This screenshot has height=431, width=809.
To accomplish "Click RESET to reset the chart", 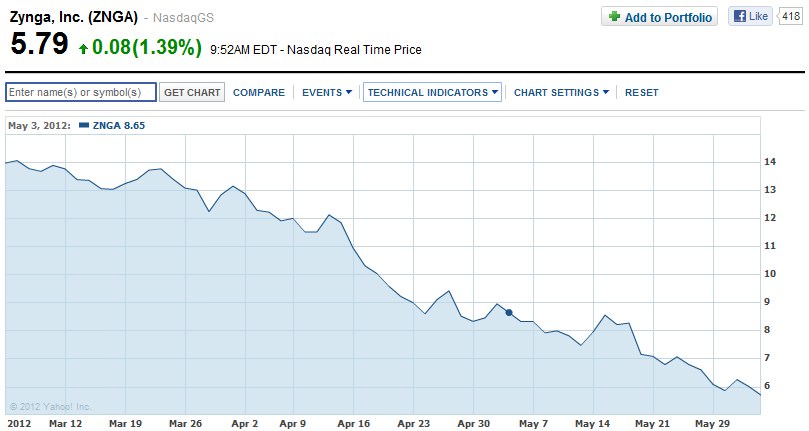I will coord(641,92).
